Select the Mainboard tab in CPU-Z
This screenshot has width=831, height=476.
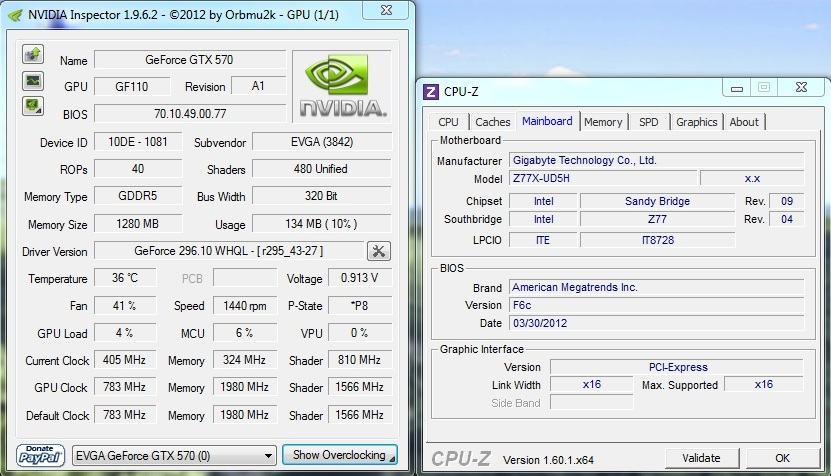click(547, 121)
